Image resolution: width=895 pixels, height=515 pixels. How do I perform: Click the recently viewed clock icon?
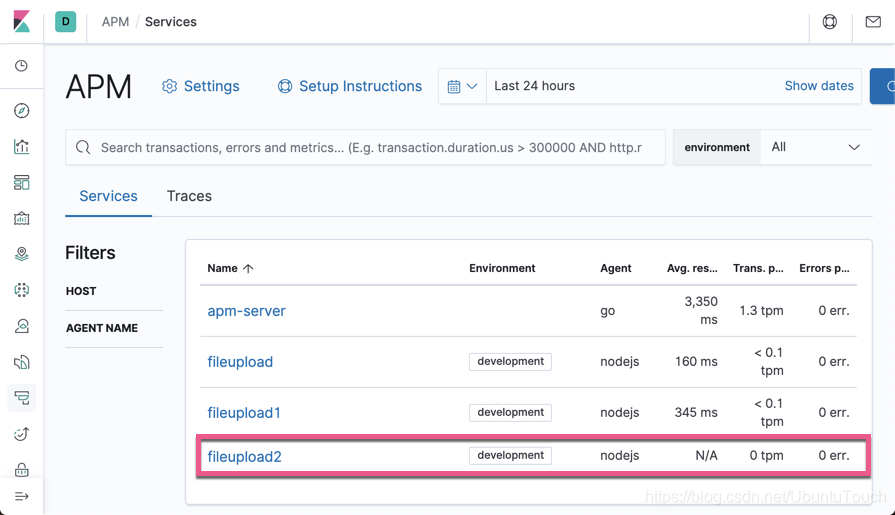pyautogui.click(x=21, y=66)
